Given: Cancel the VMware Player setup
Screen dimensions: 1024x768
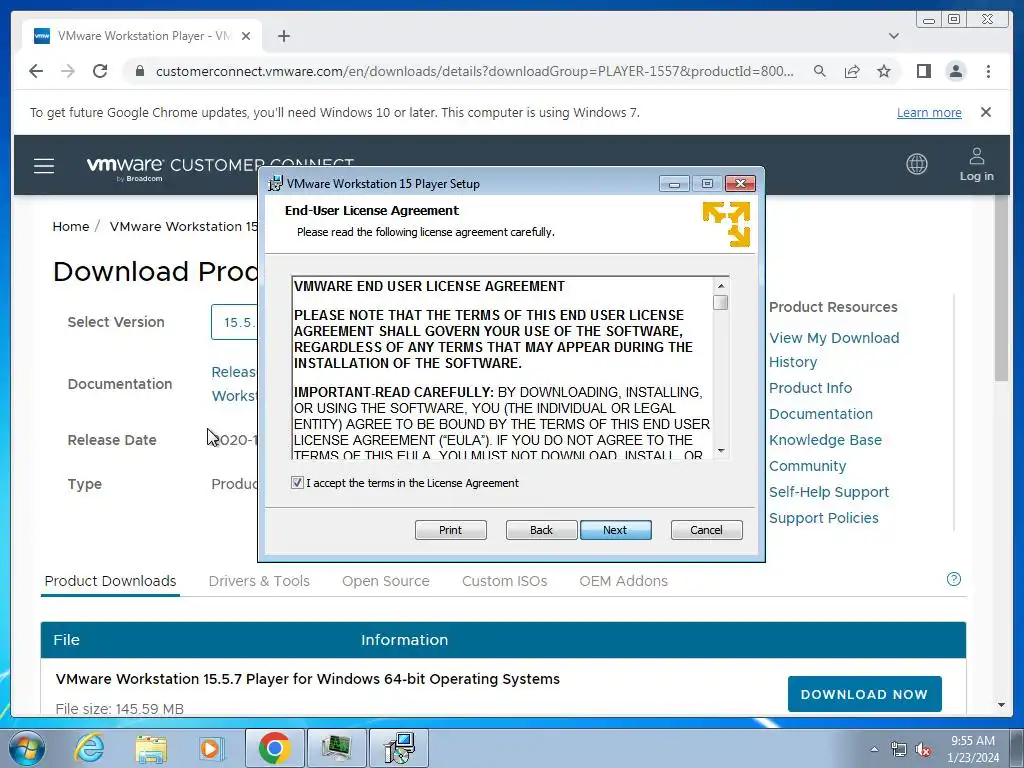Looking at the screenshot, I should [x=707, y=530].
